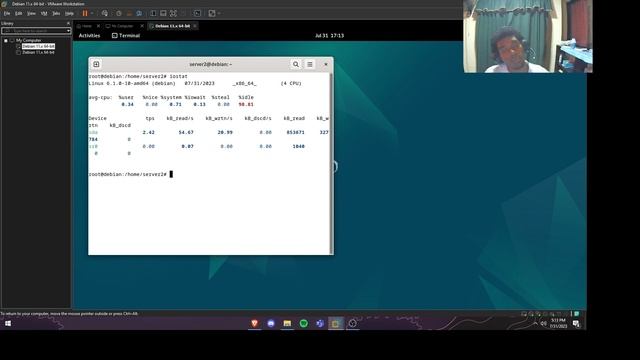Open the volume control in system tray
Viewport: 640px width, 360px height.
pos(544,323)
